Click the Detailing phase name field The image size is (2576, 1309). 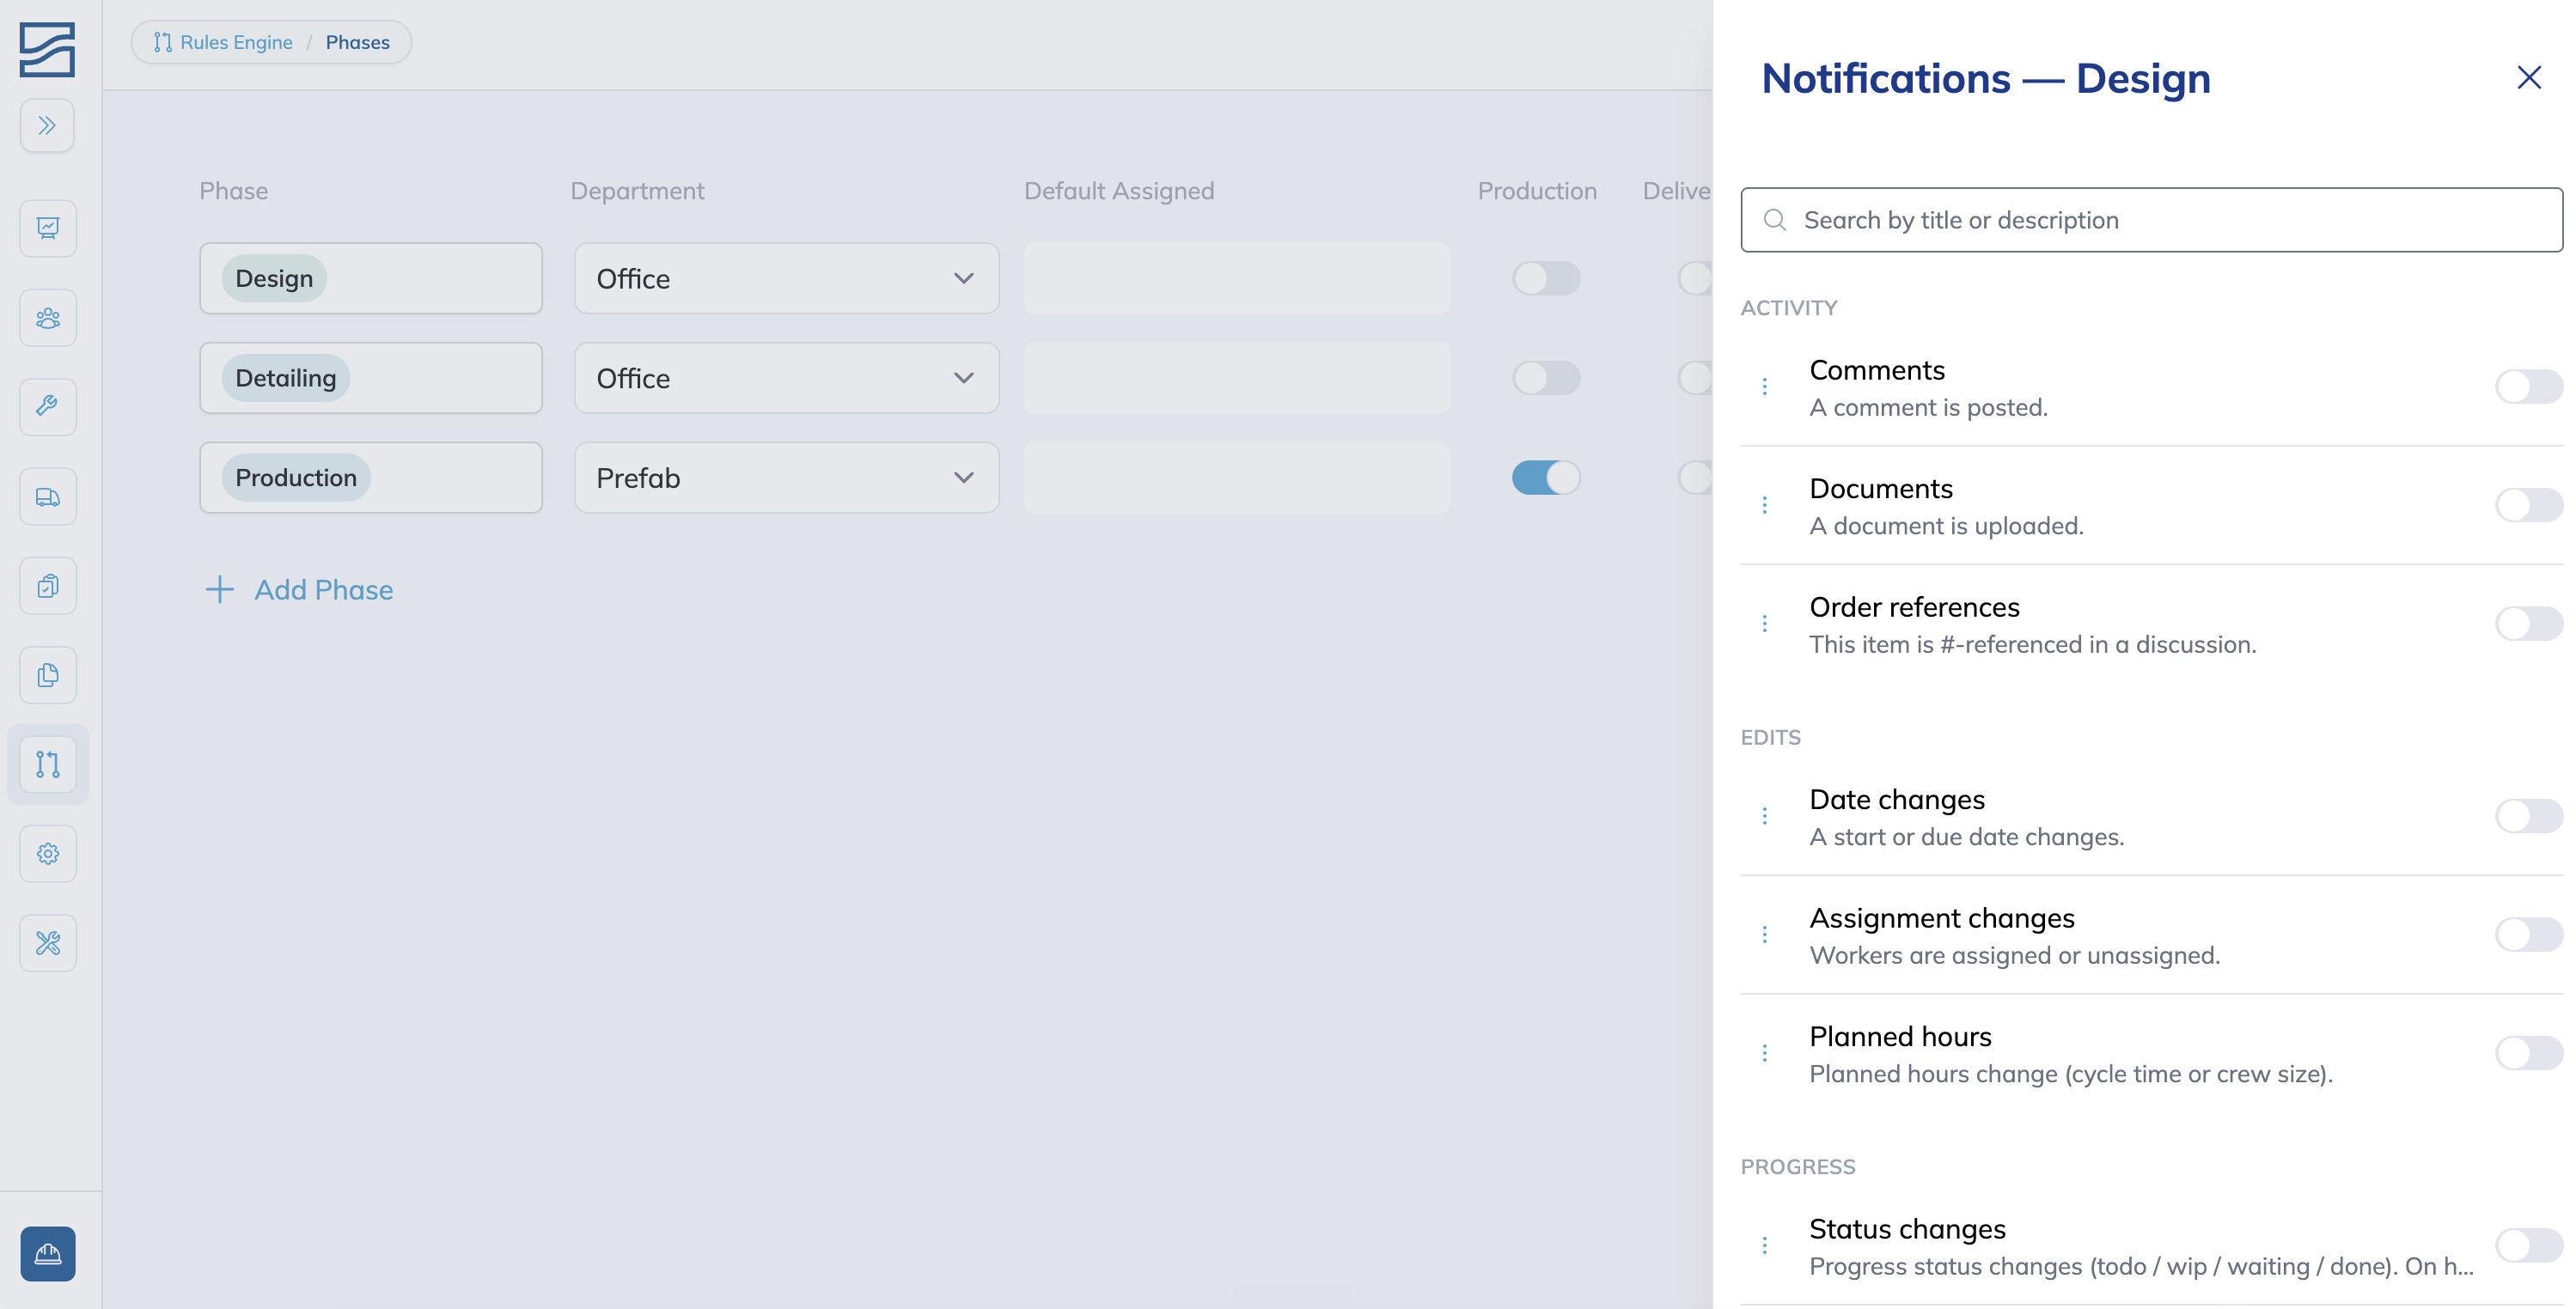[x=371, y=379]
